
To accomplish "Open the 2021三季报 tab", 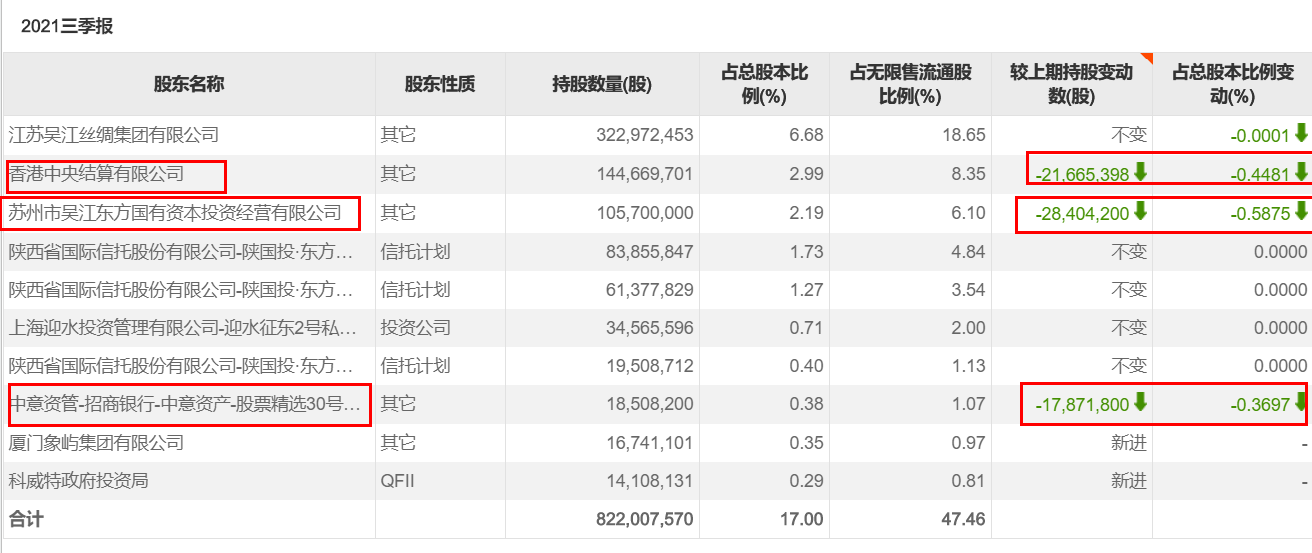I will click(67, 27).
